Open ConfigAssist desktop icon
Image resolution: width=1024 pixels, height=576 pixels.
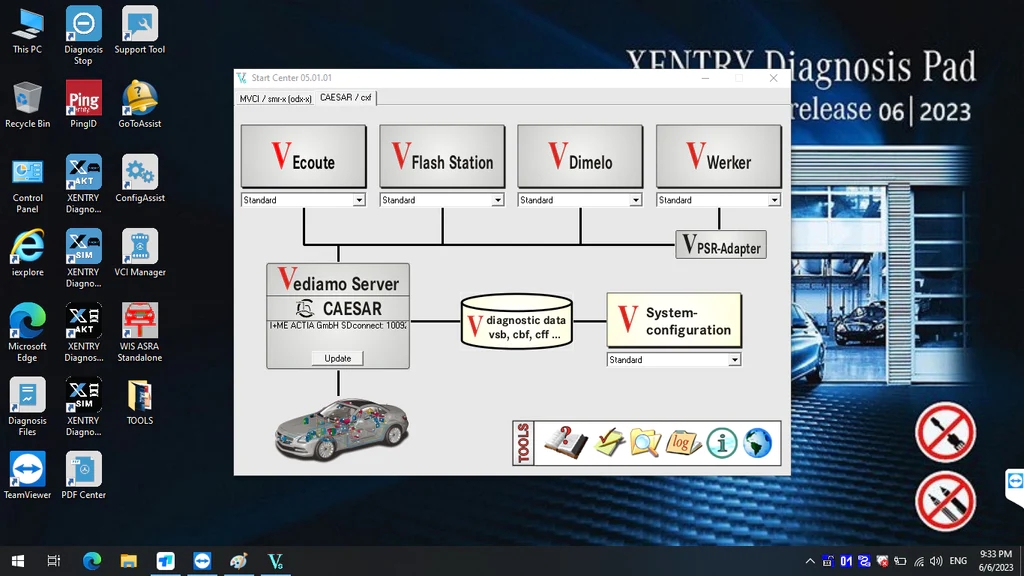[x=140, y=180]
